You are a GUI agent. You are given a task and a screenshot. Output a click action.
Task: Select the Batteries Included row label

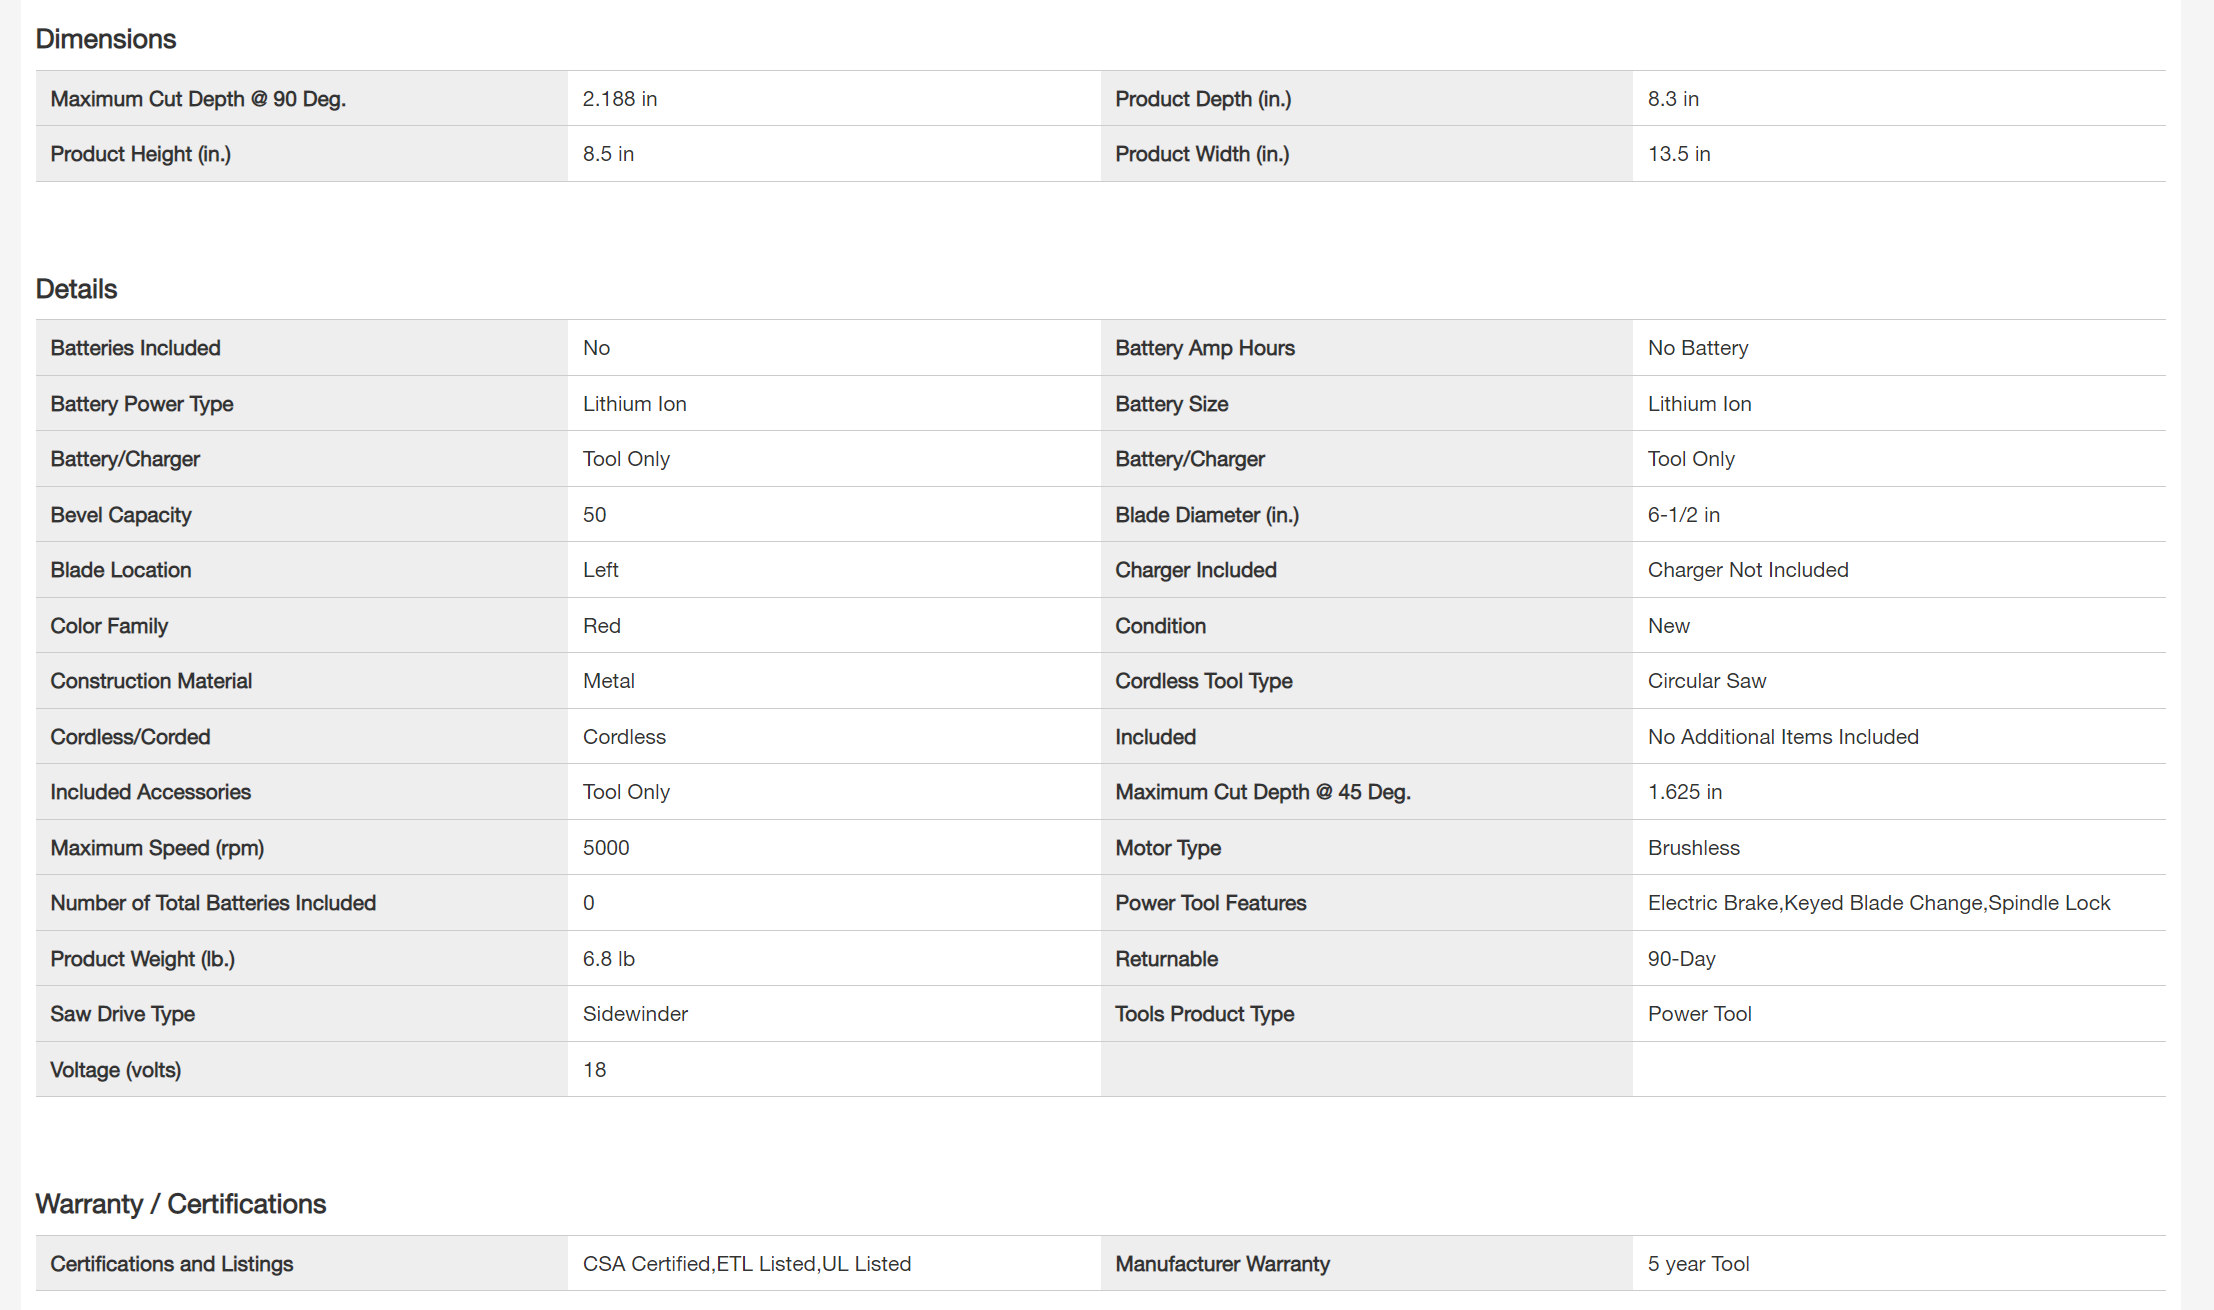tap(135, 348)
